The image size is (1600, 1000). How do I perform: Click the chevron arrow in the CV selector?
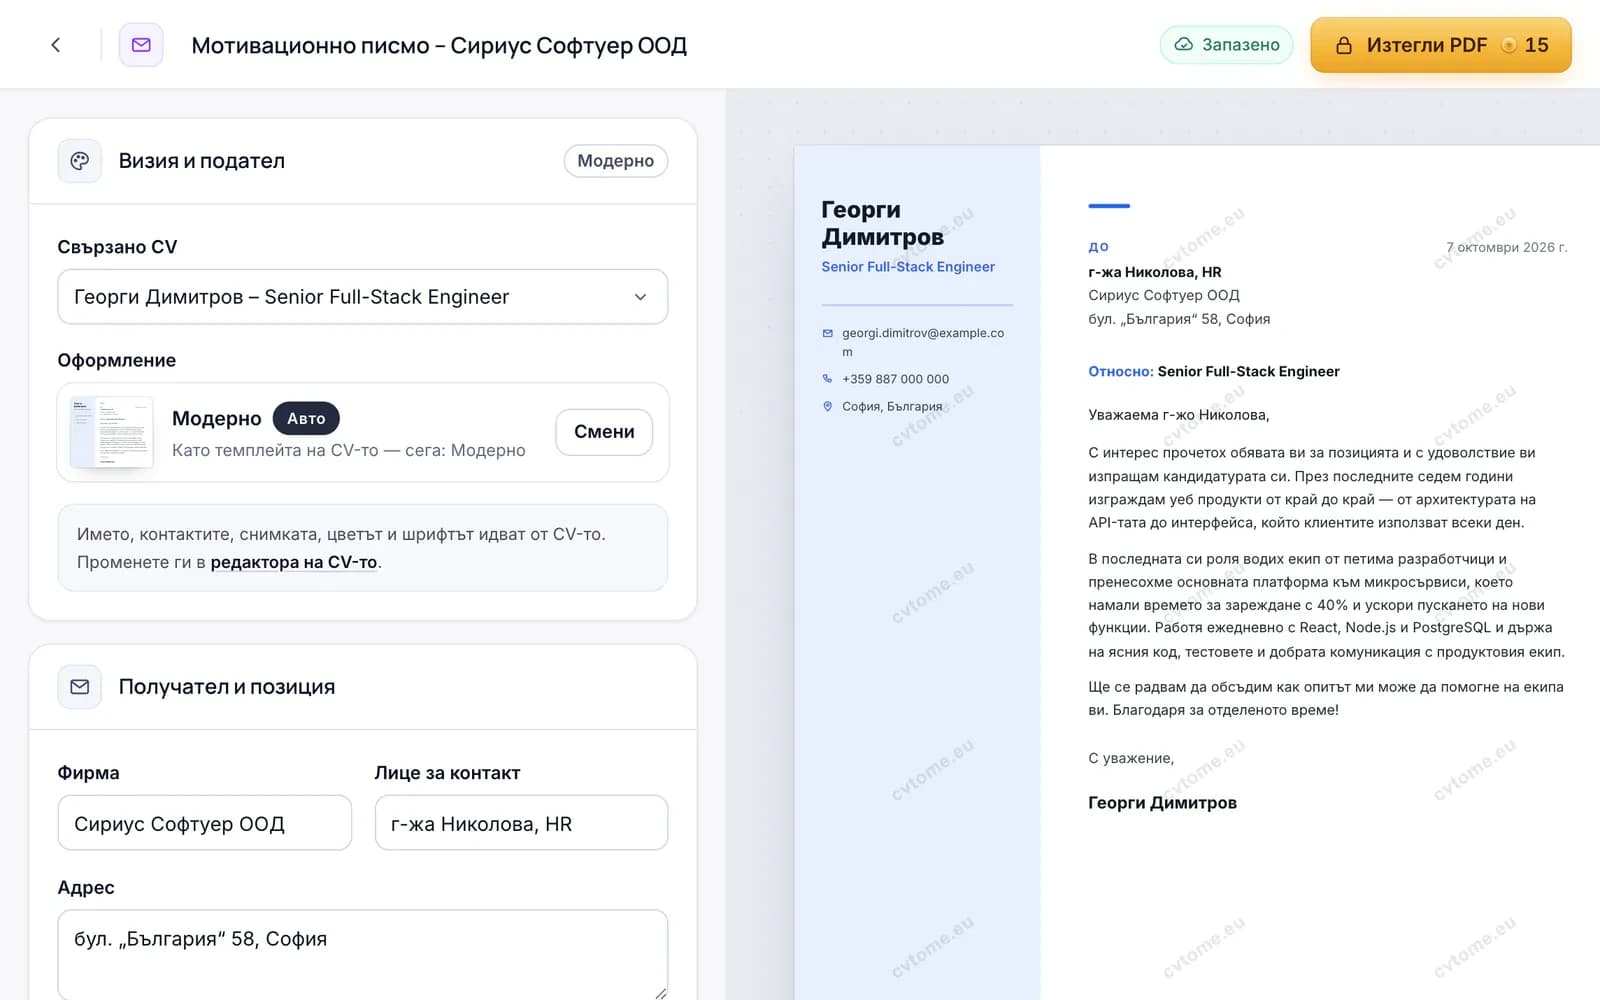640,297
